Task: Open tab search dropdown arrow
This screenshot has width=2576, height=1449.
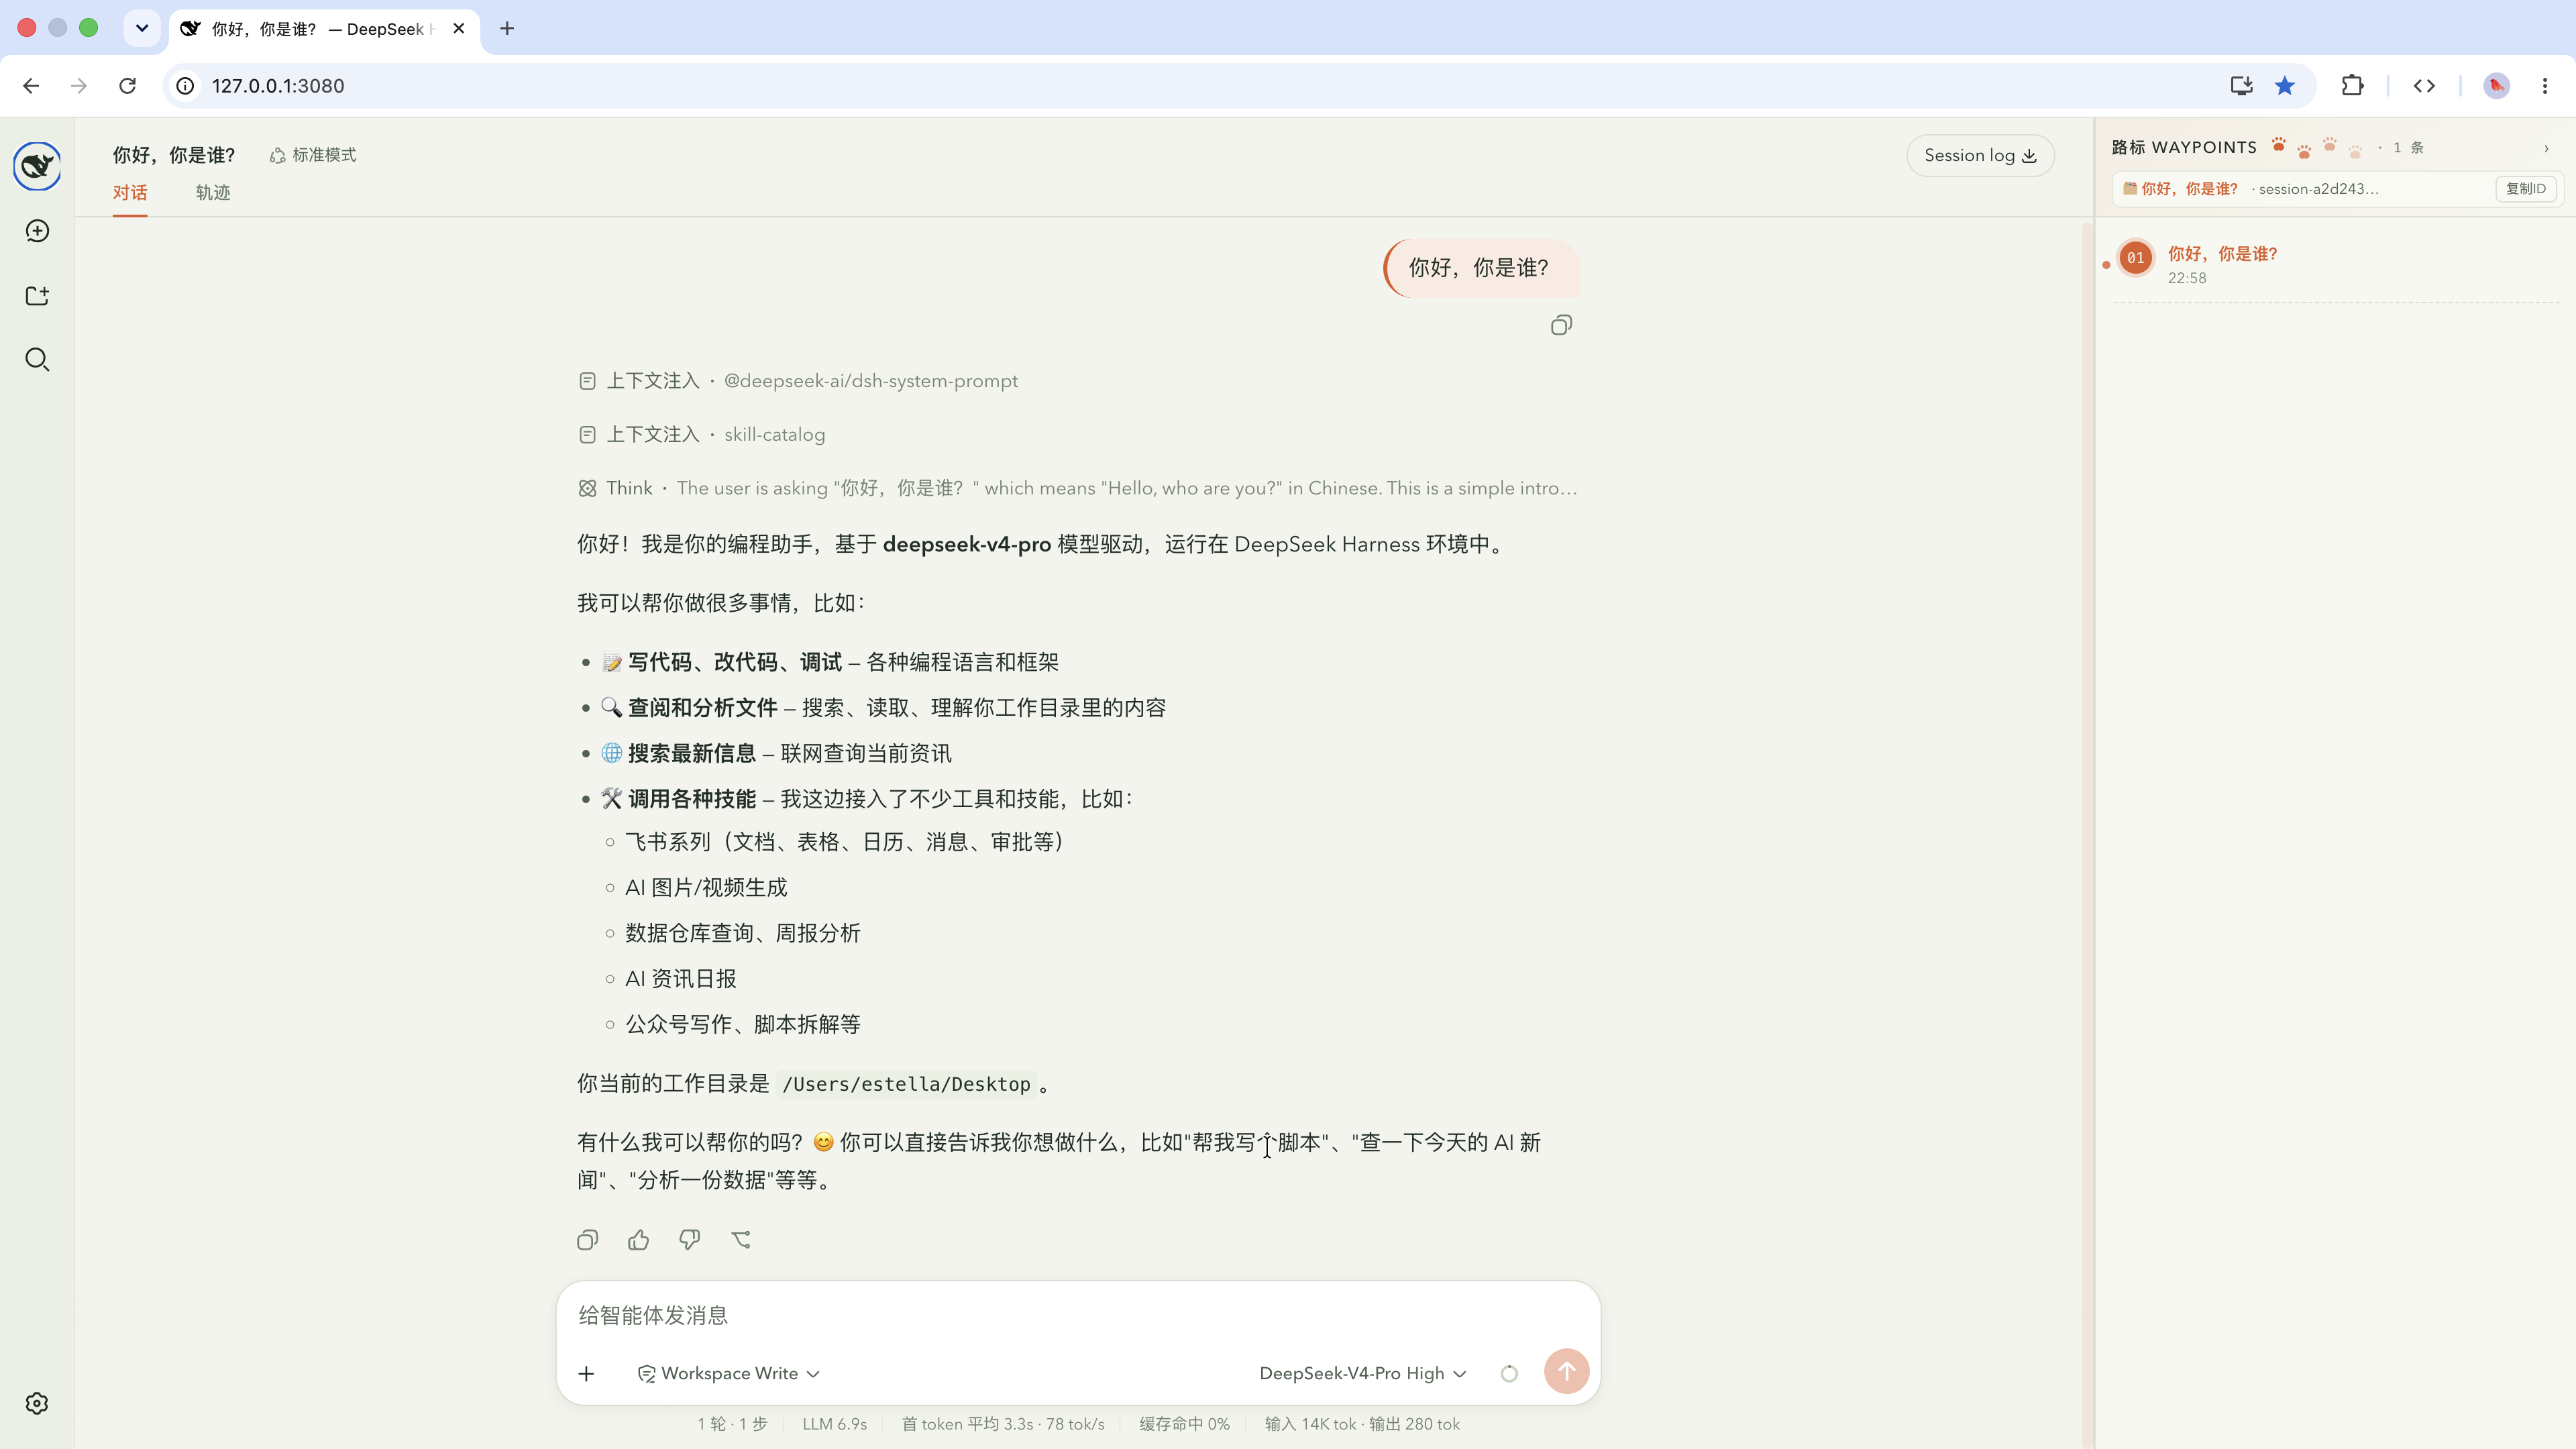Action: (142, 28)
